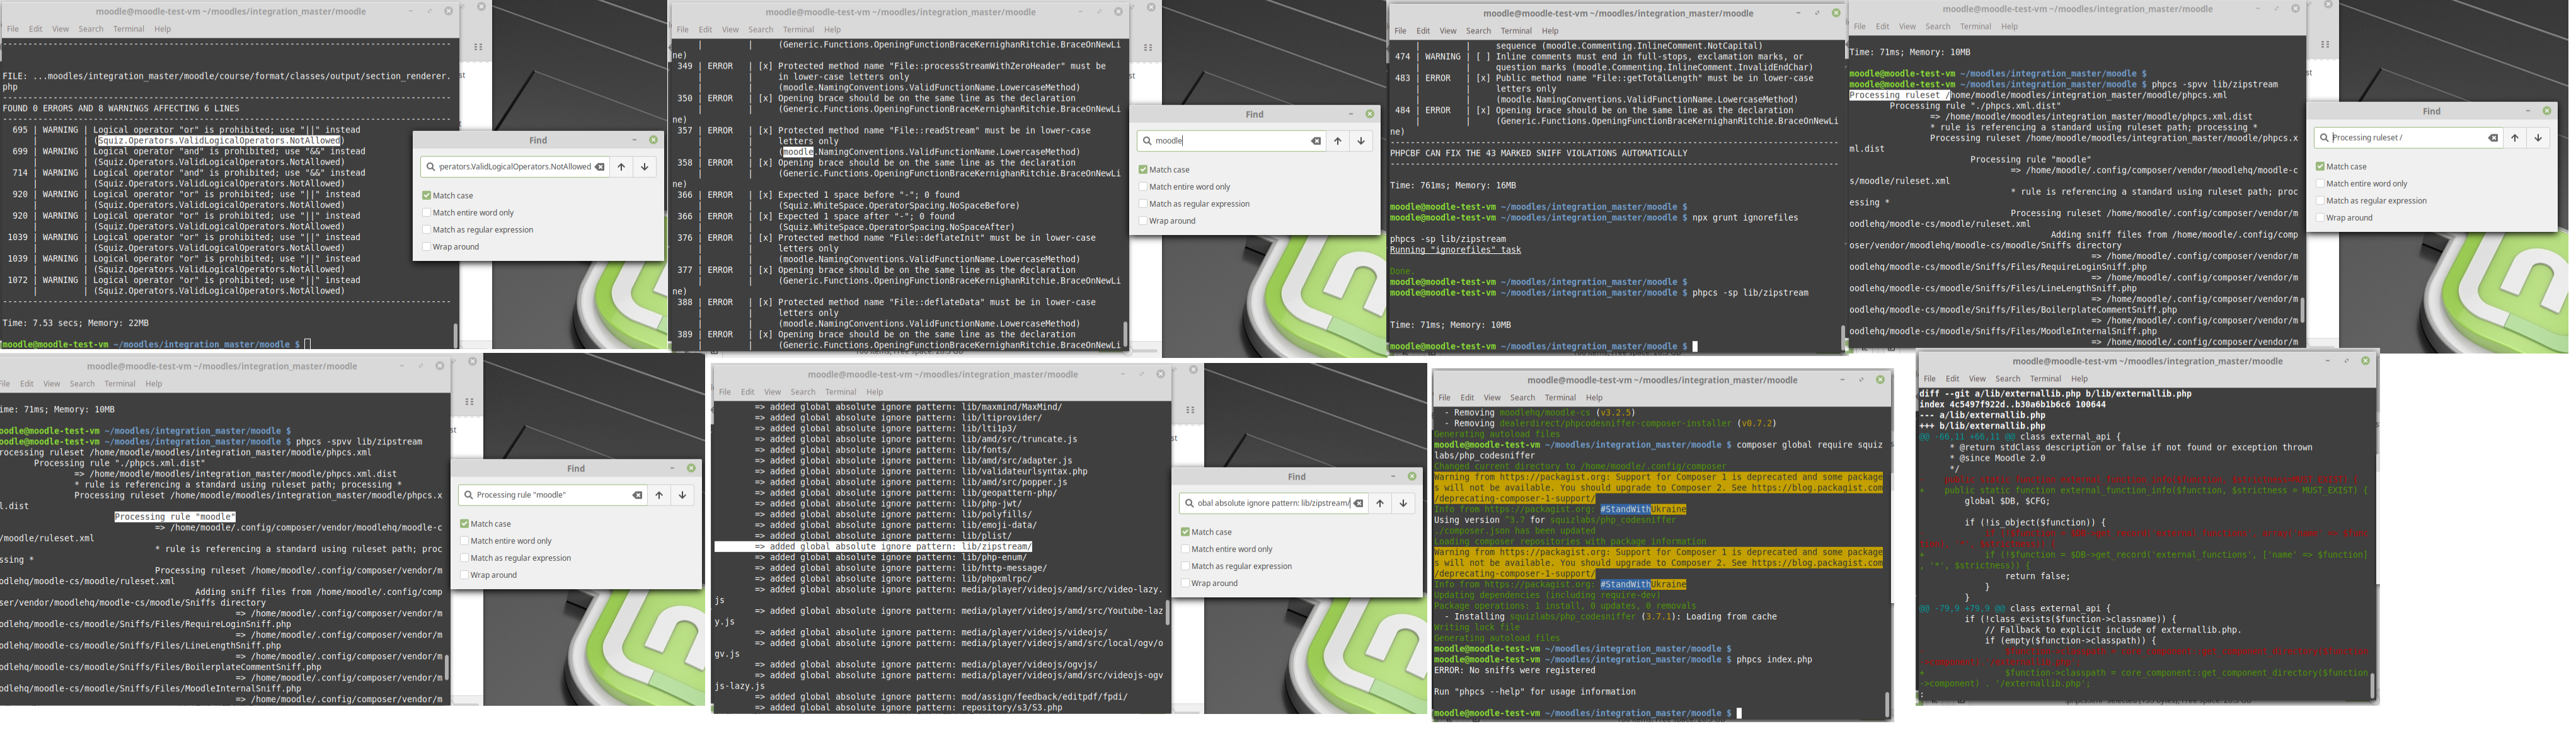Enable Match as regular expression in NotAllowed Find
The height and width of the screenshot is (731, 2576).
[x=426, y=230]
